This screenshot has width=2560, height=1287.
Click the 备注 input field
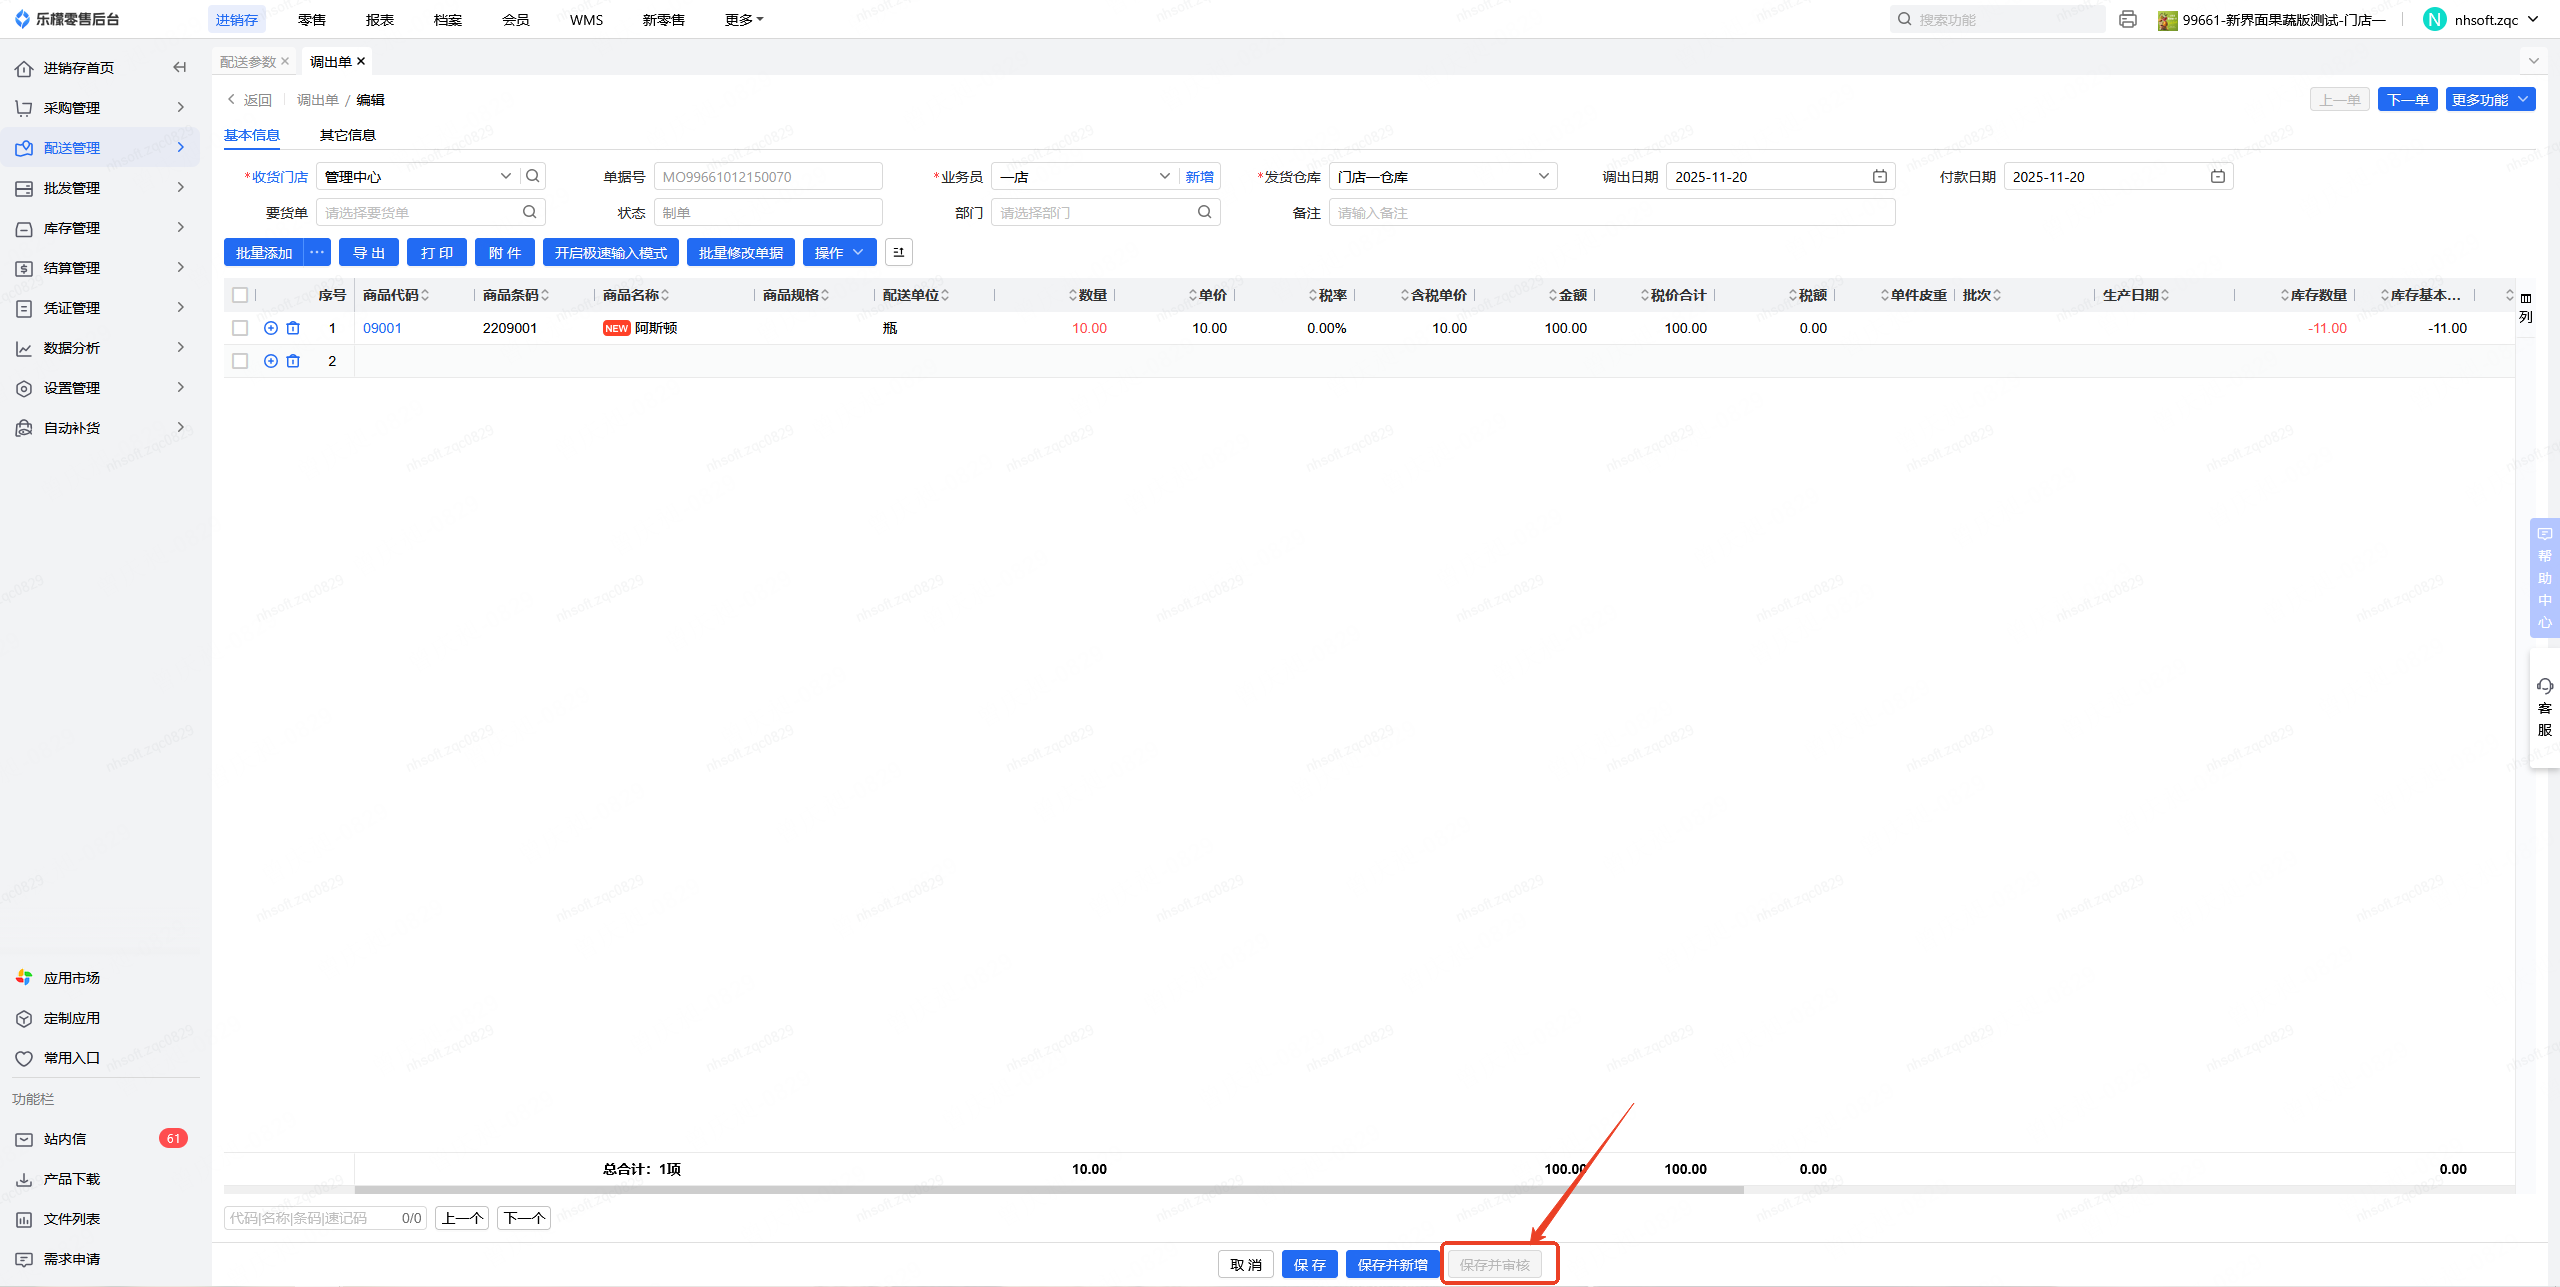(1610, 212)
